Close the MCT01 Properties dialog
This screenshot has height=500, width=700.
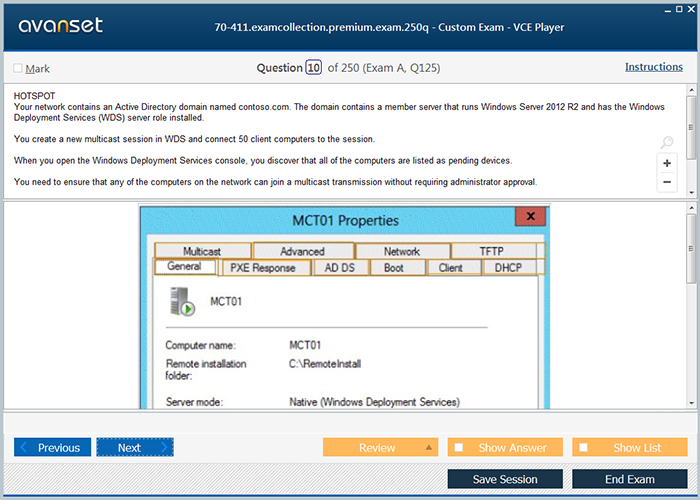[x=530, y=217]
